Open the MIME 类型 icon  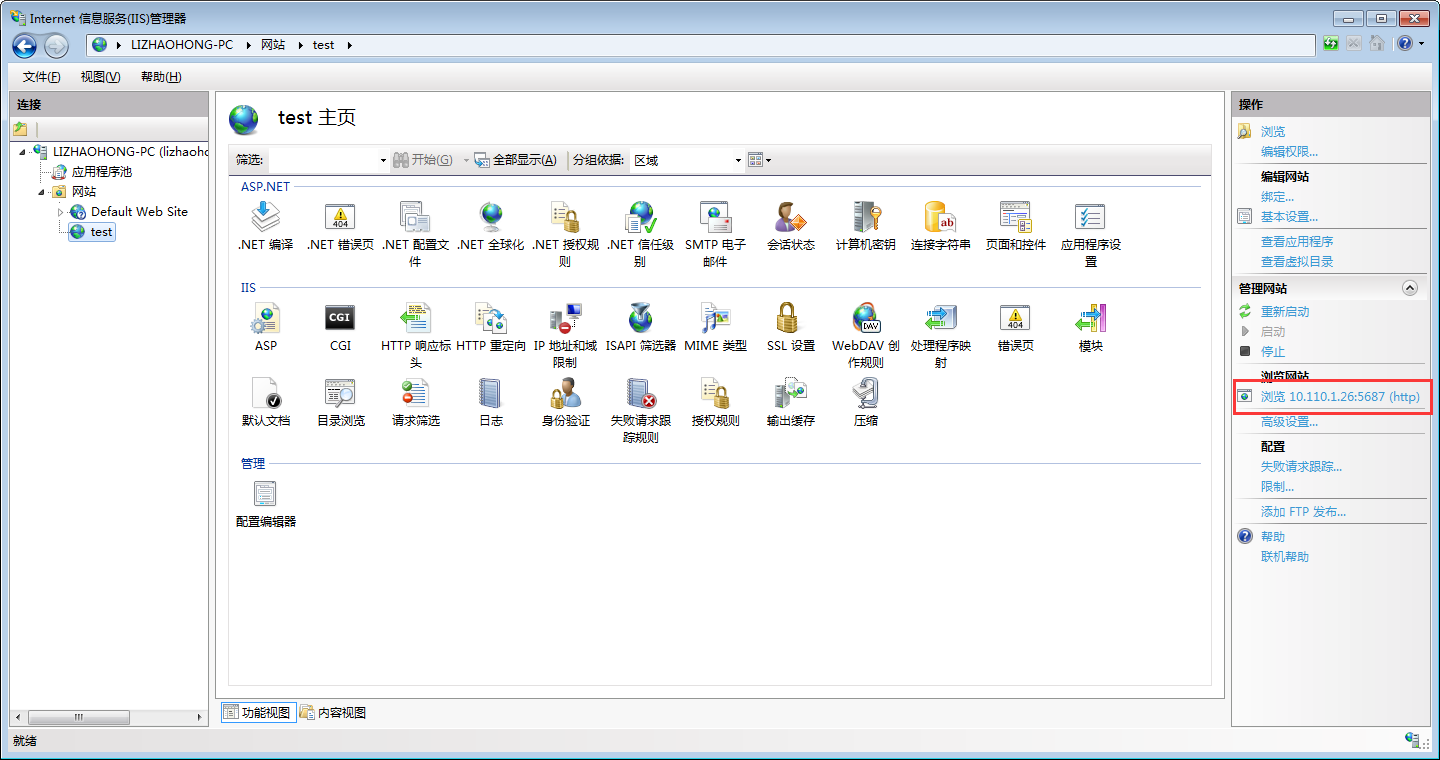(x=715, y=318)
